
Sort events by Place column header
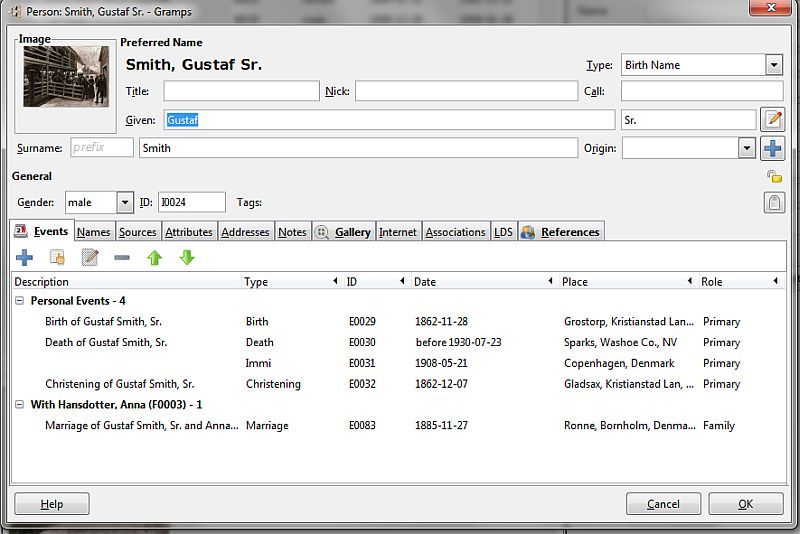coord(627,282)
